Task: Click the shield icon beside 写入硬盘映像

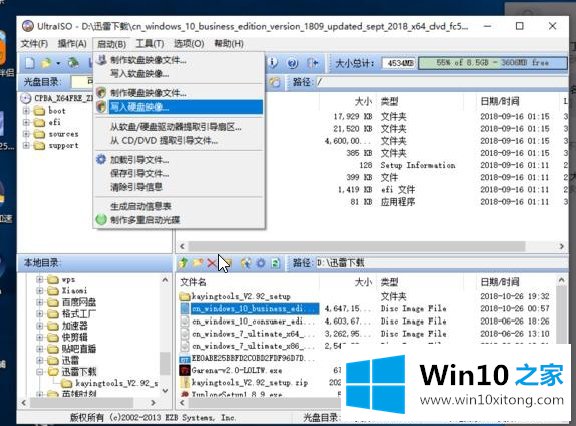Action: point(101,107)
